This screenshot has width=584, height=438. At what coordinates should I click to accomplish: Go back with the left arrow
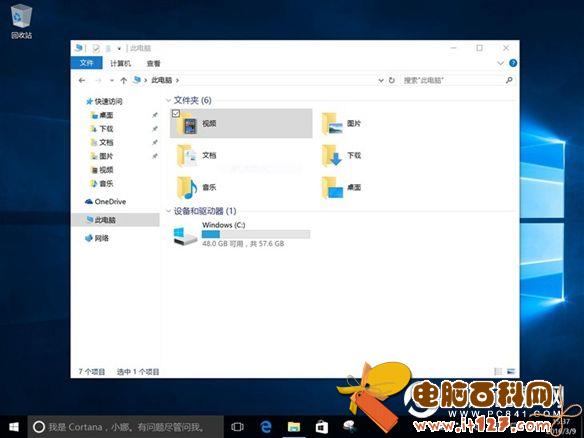coord(82,80)
